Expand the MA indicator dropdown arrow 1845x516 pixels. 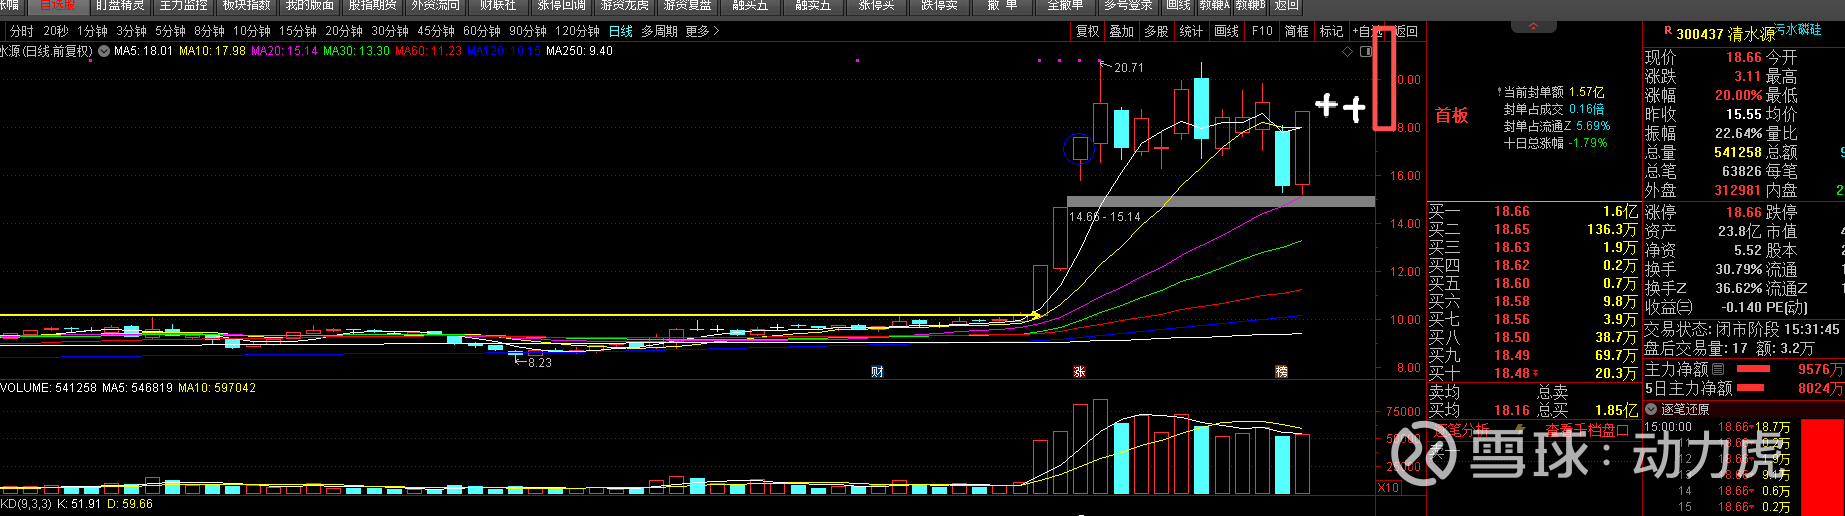click(x=104, y=51)
